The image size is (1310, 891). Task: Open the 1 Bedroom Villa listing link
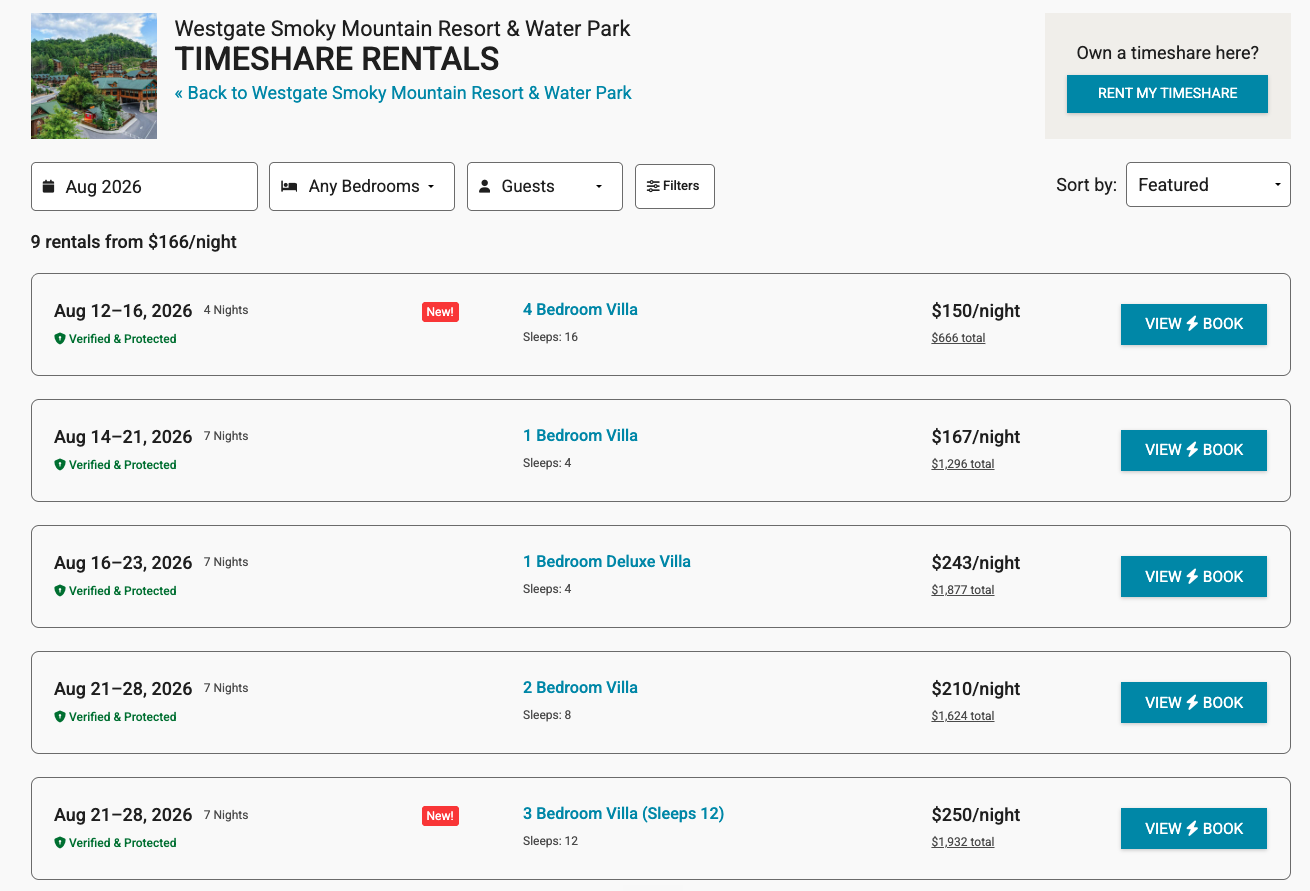(x=580, y=436)
